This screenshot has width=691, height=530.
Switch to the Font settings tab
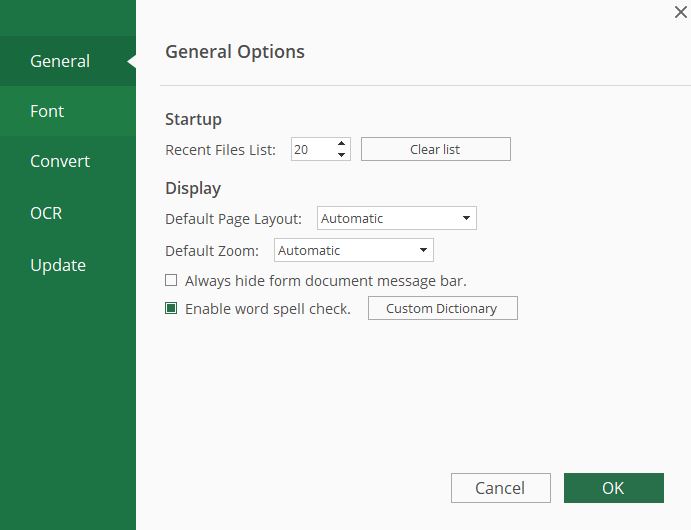[x=68, y=111]
